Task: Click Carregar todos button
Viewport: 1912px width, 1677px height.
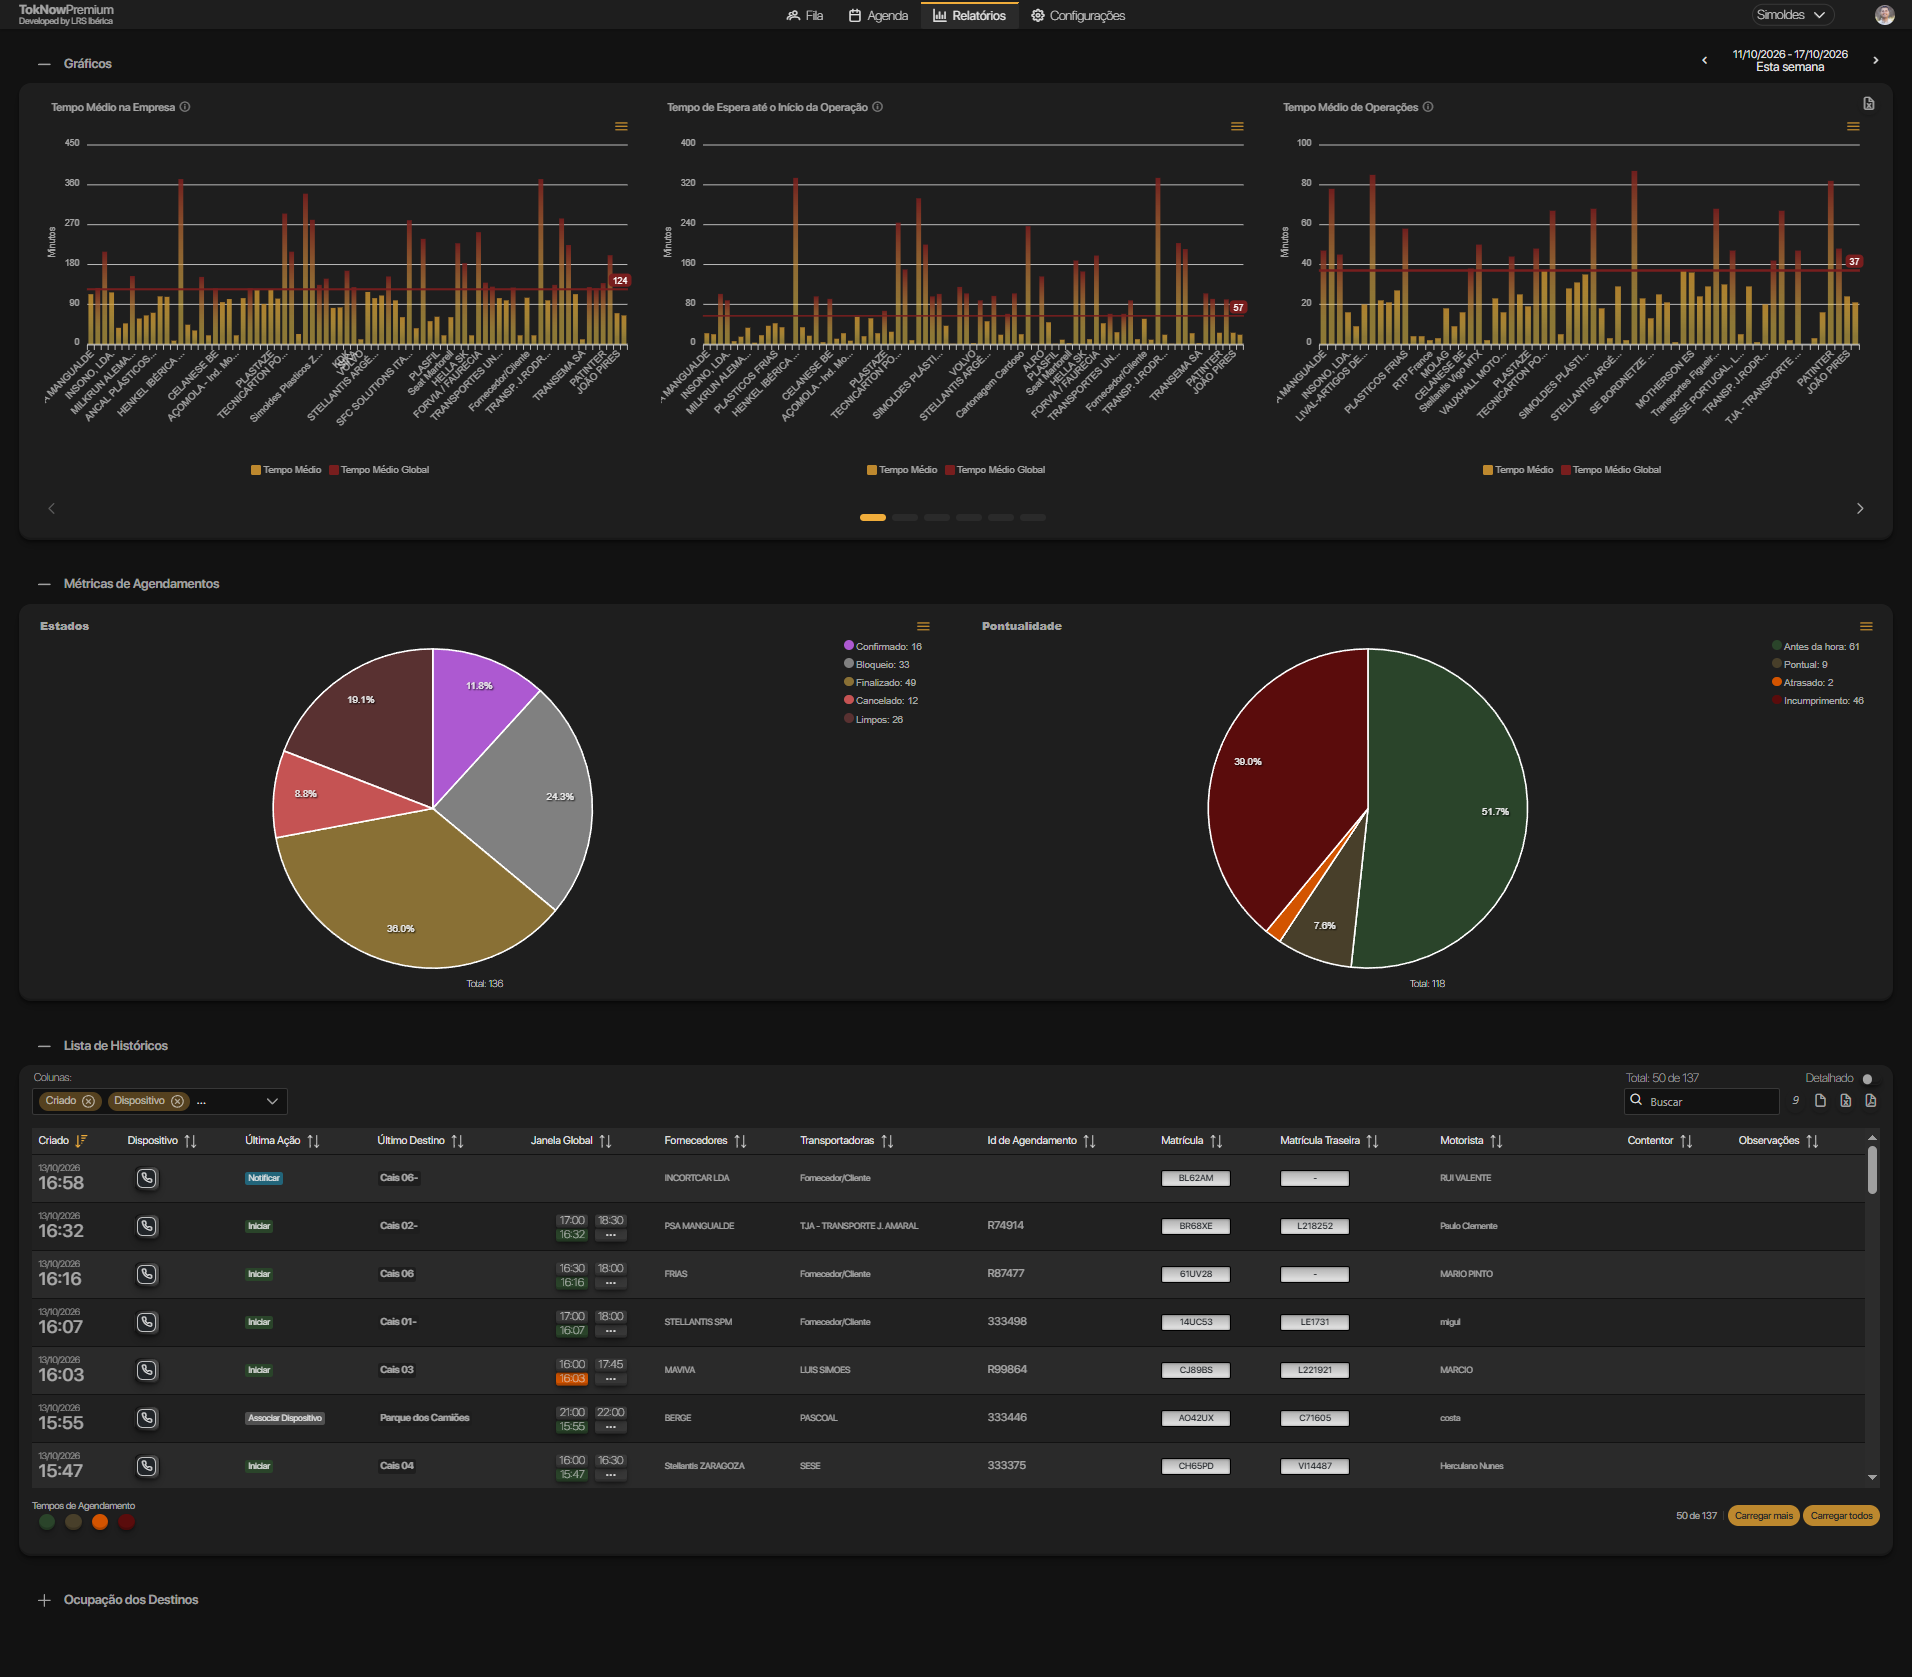Action: point(1841,1516)
